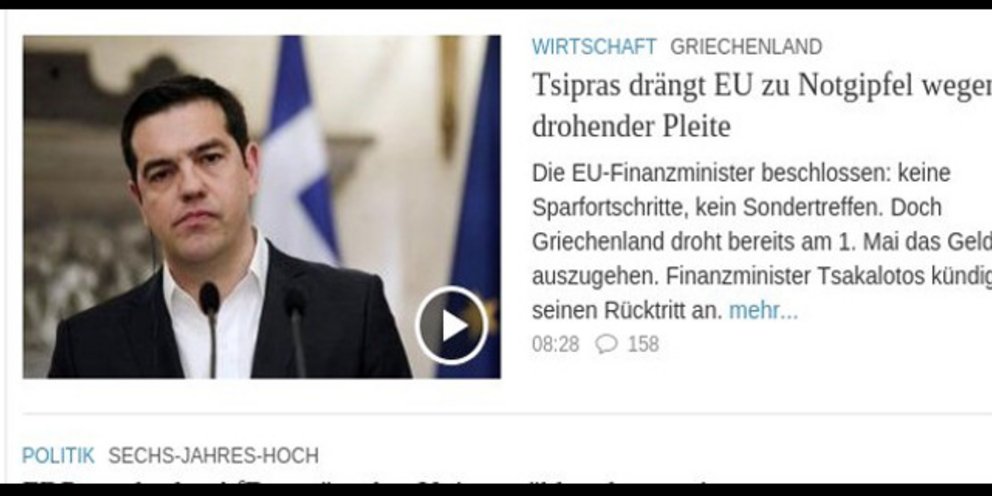Open the 158 comments count
This screenshot has height=496, width=992.
pos(643,344)
